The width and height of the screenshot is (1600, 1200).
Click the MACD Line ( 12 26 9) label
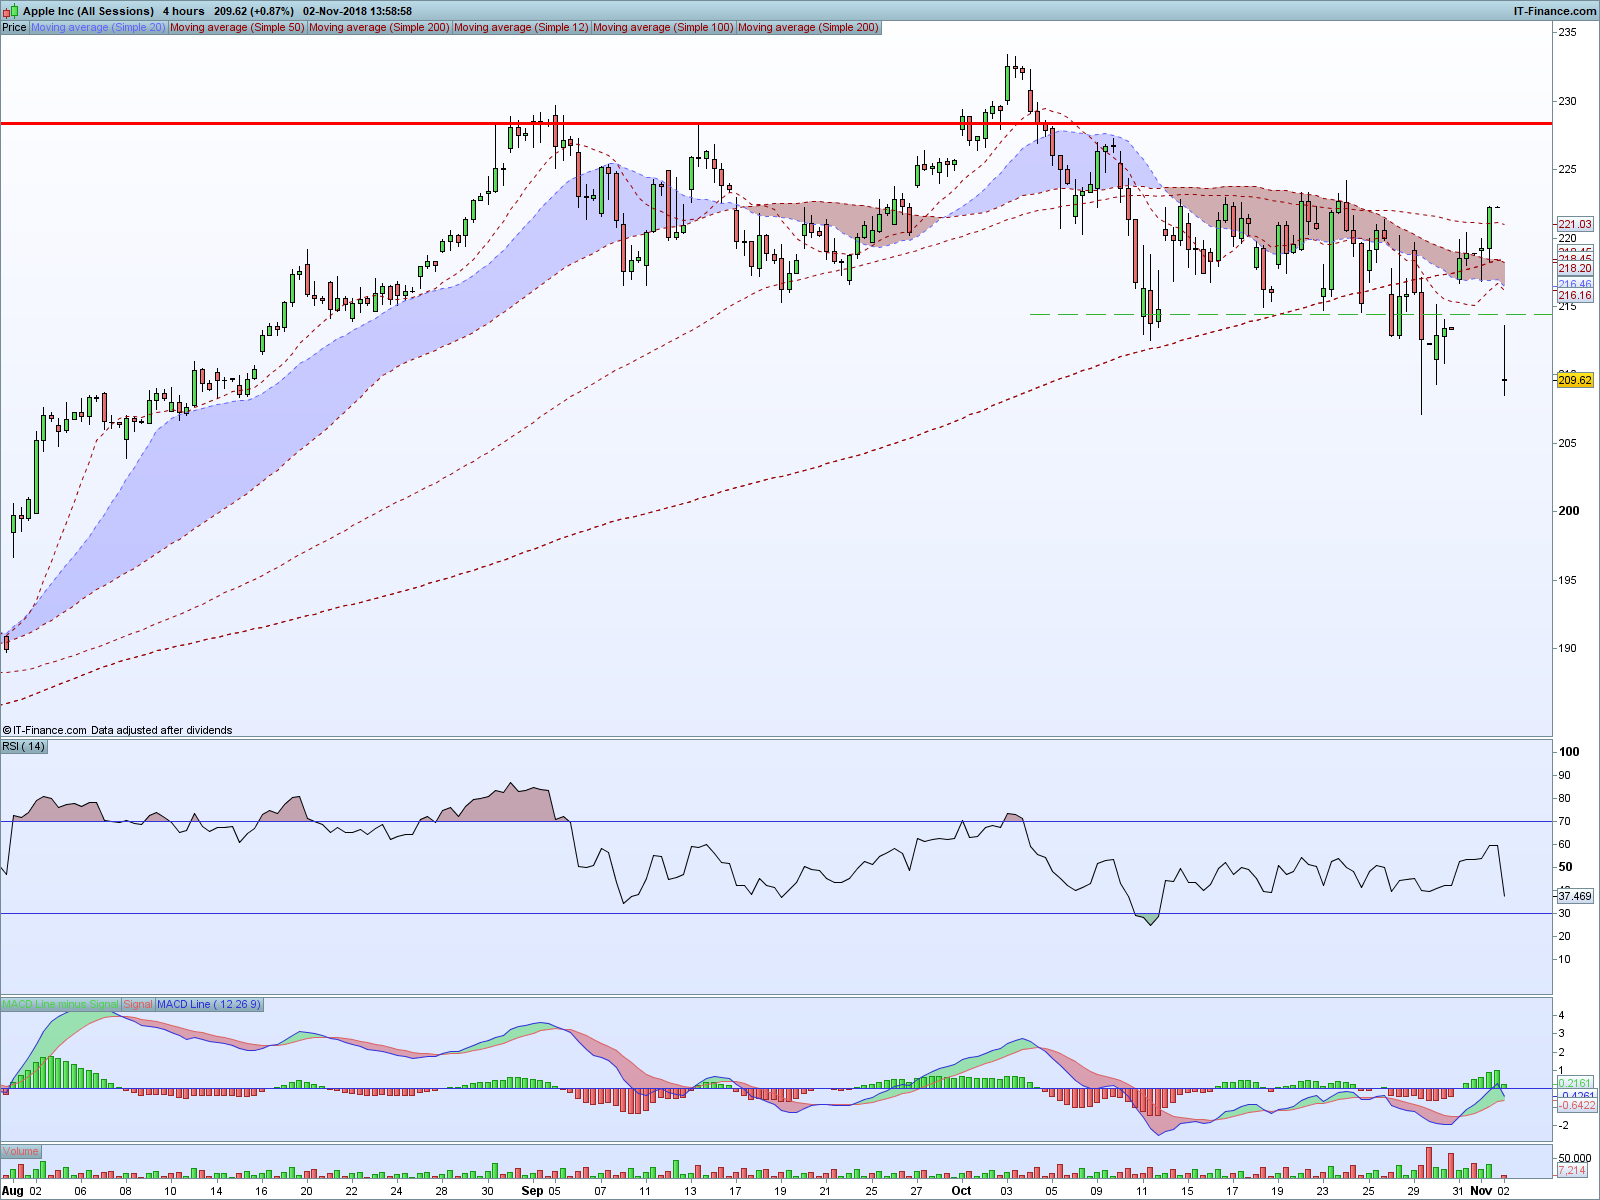(209, 1004)
